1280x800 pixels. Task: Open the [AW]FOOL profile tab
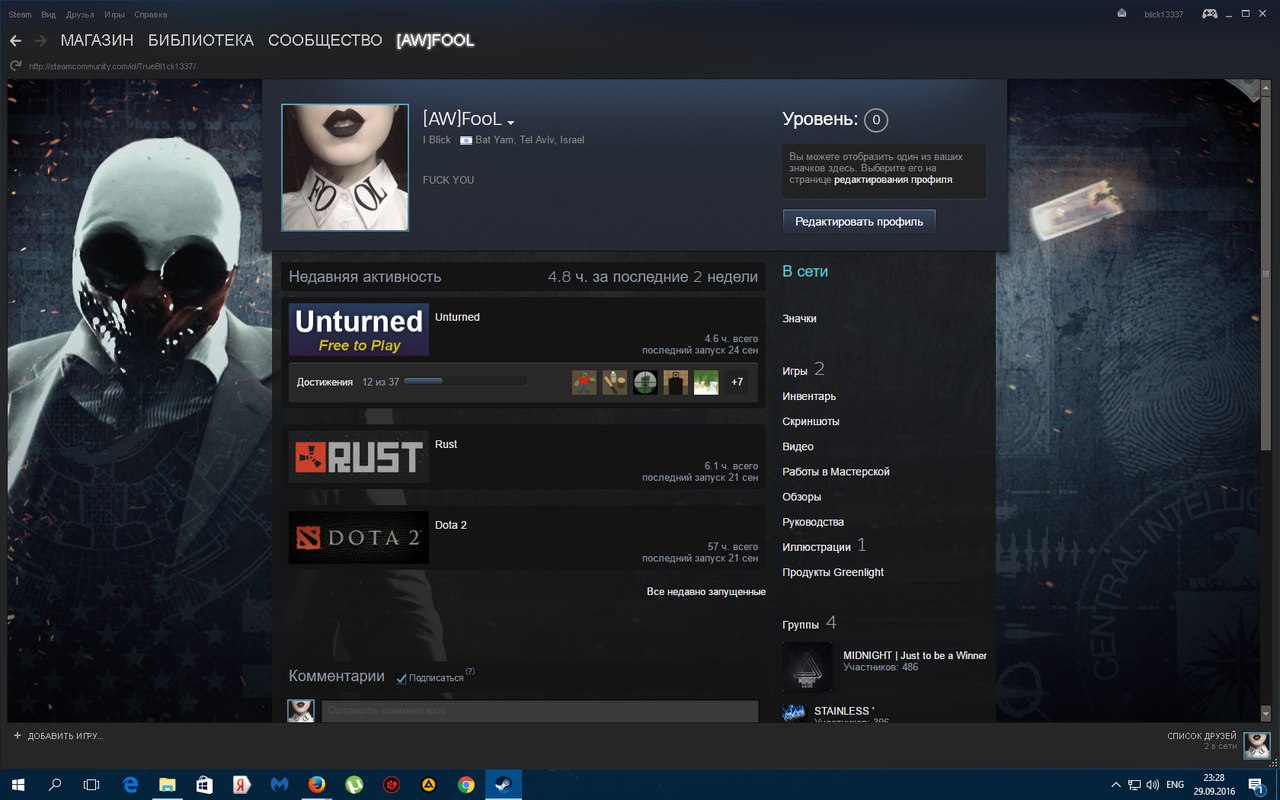click(x=435, y=41)
